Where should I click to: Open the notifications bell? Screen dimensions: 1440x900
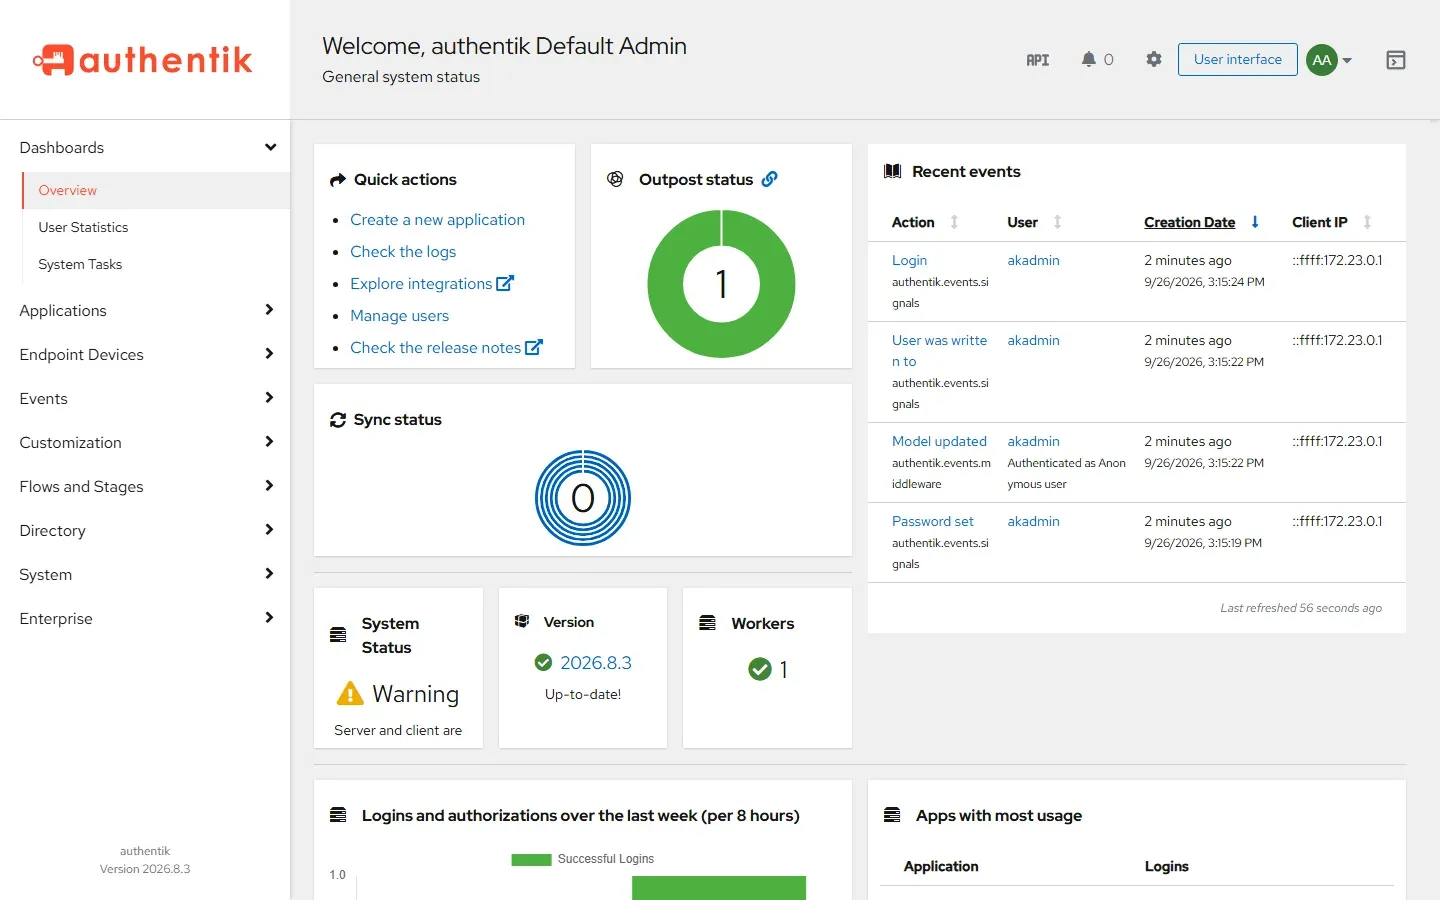[1089, 59]
